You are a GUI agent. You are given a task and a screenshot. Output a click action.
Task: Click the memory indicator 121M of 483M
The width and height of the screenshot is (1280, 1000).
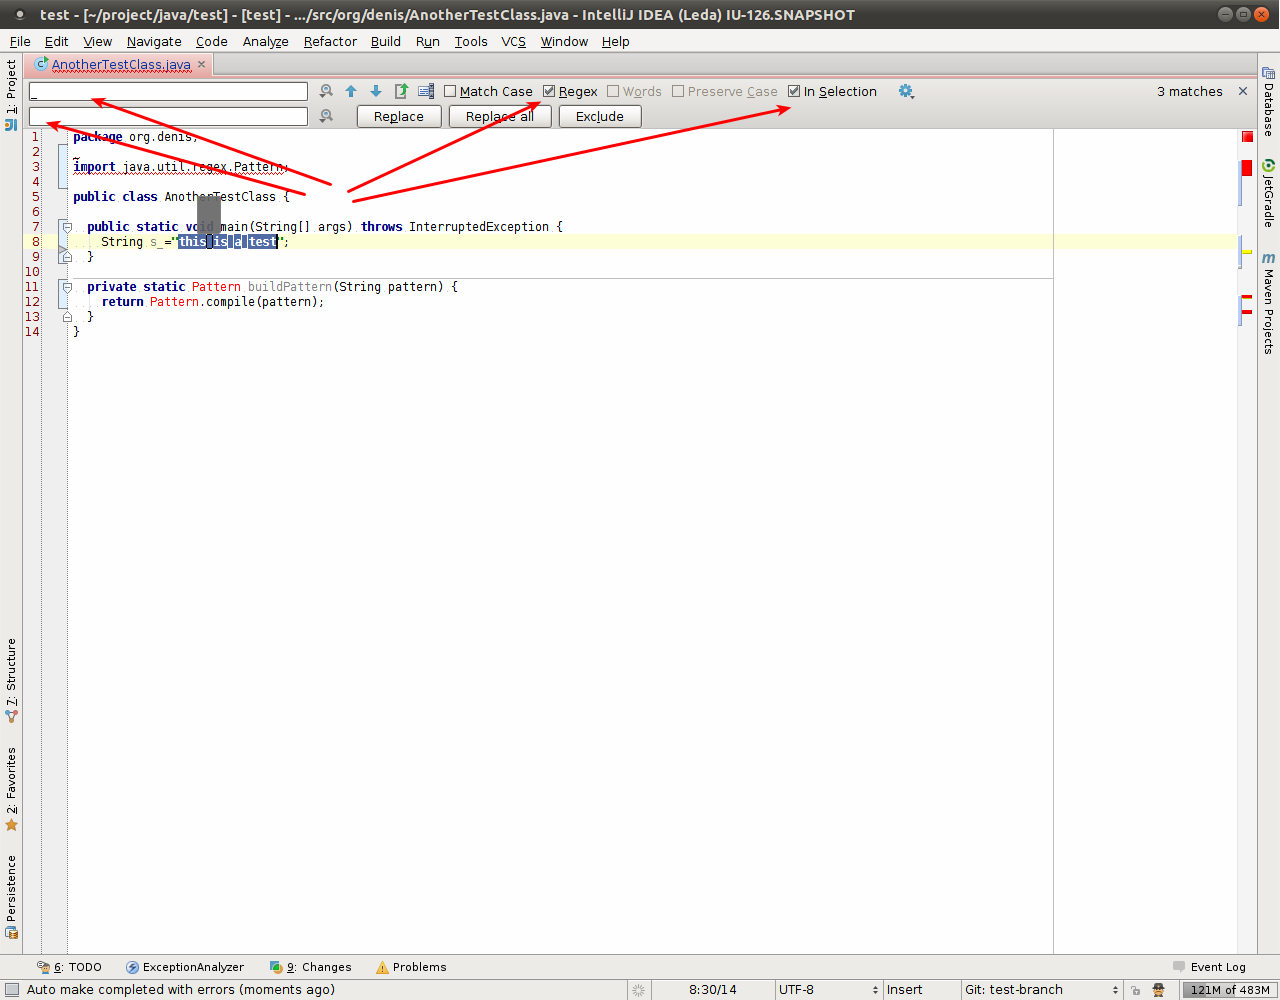1229,990
